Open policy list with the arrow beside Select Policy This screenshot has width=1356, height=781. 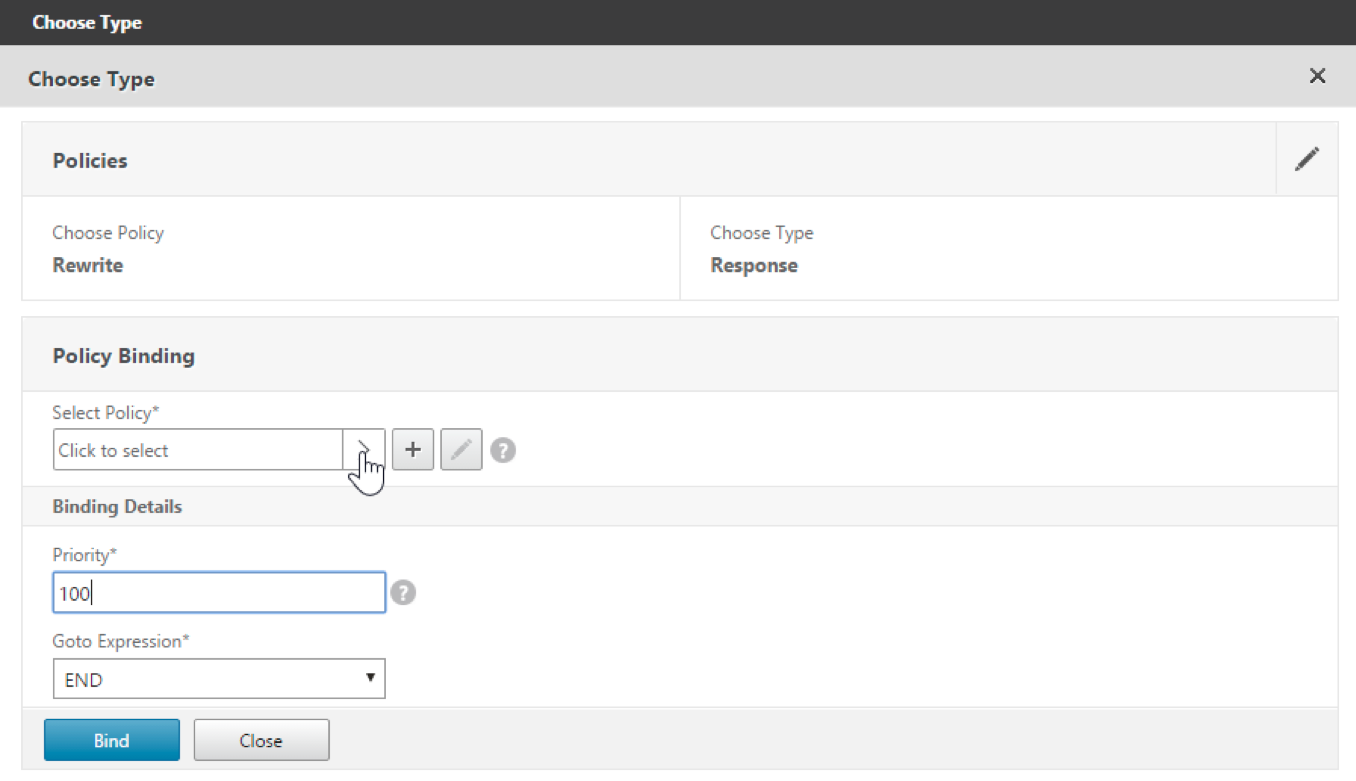[x=364, y=450]
